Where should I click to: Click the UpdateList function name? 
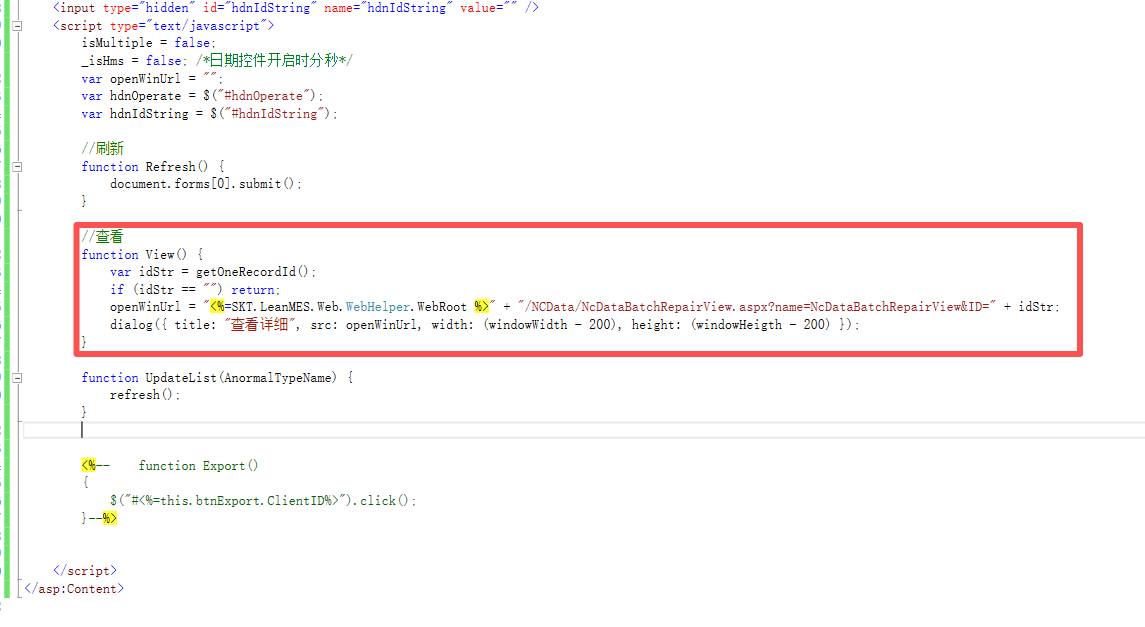(181, 377)
